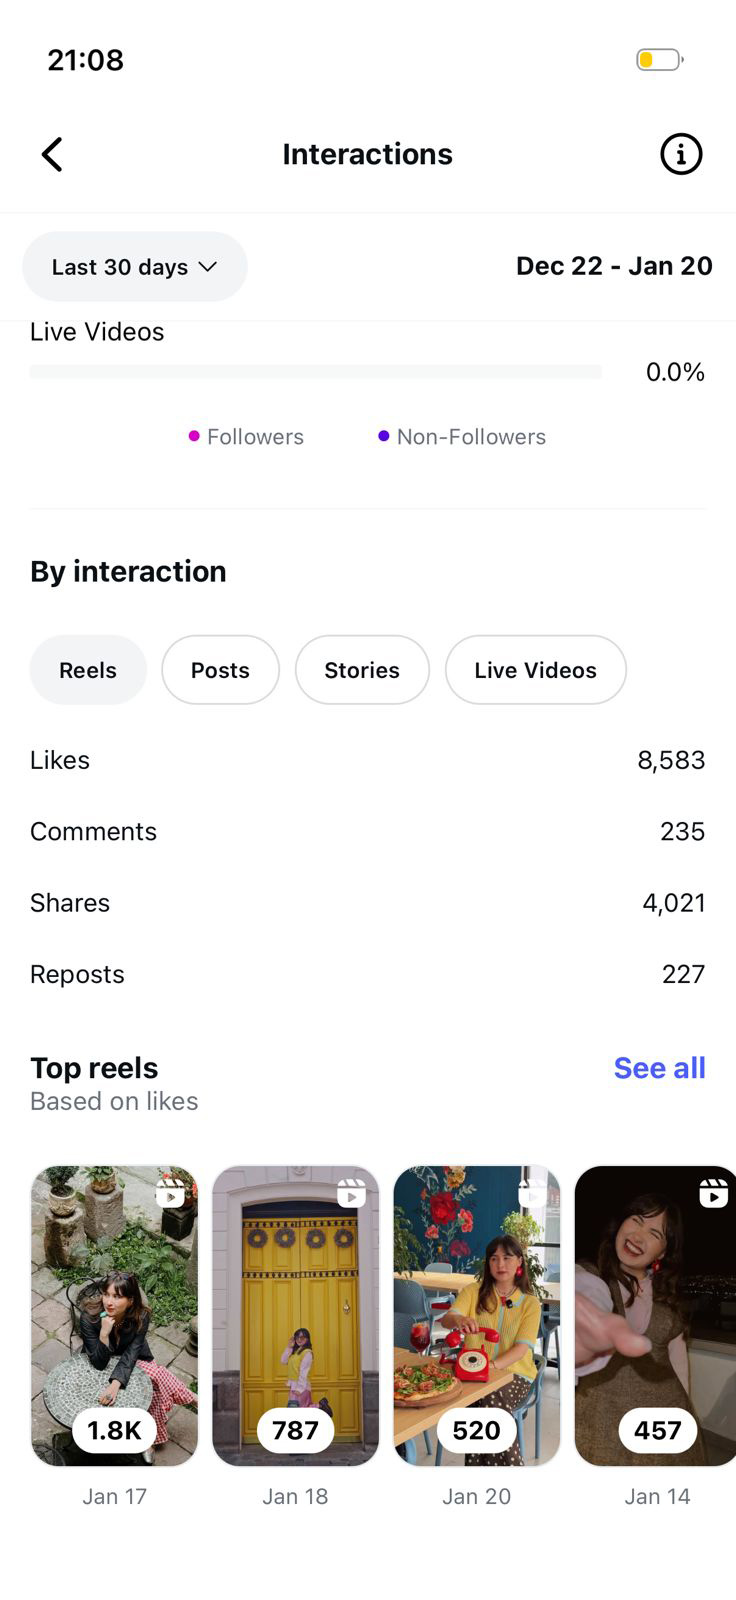This screenshot has height=1600, width=736.
Task: Expand the Last 30 days dropdown
Action: tap(135, 267)
